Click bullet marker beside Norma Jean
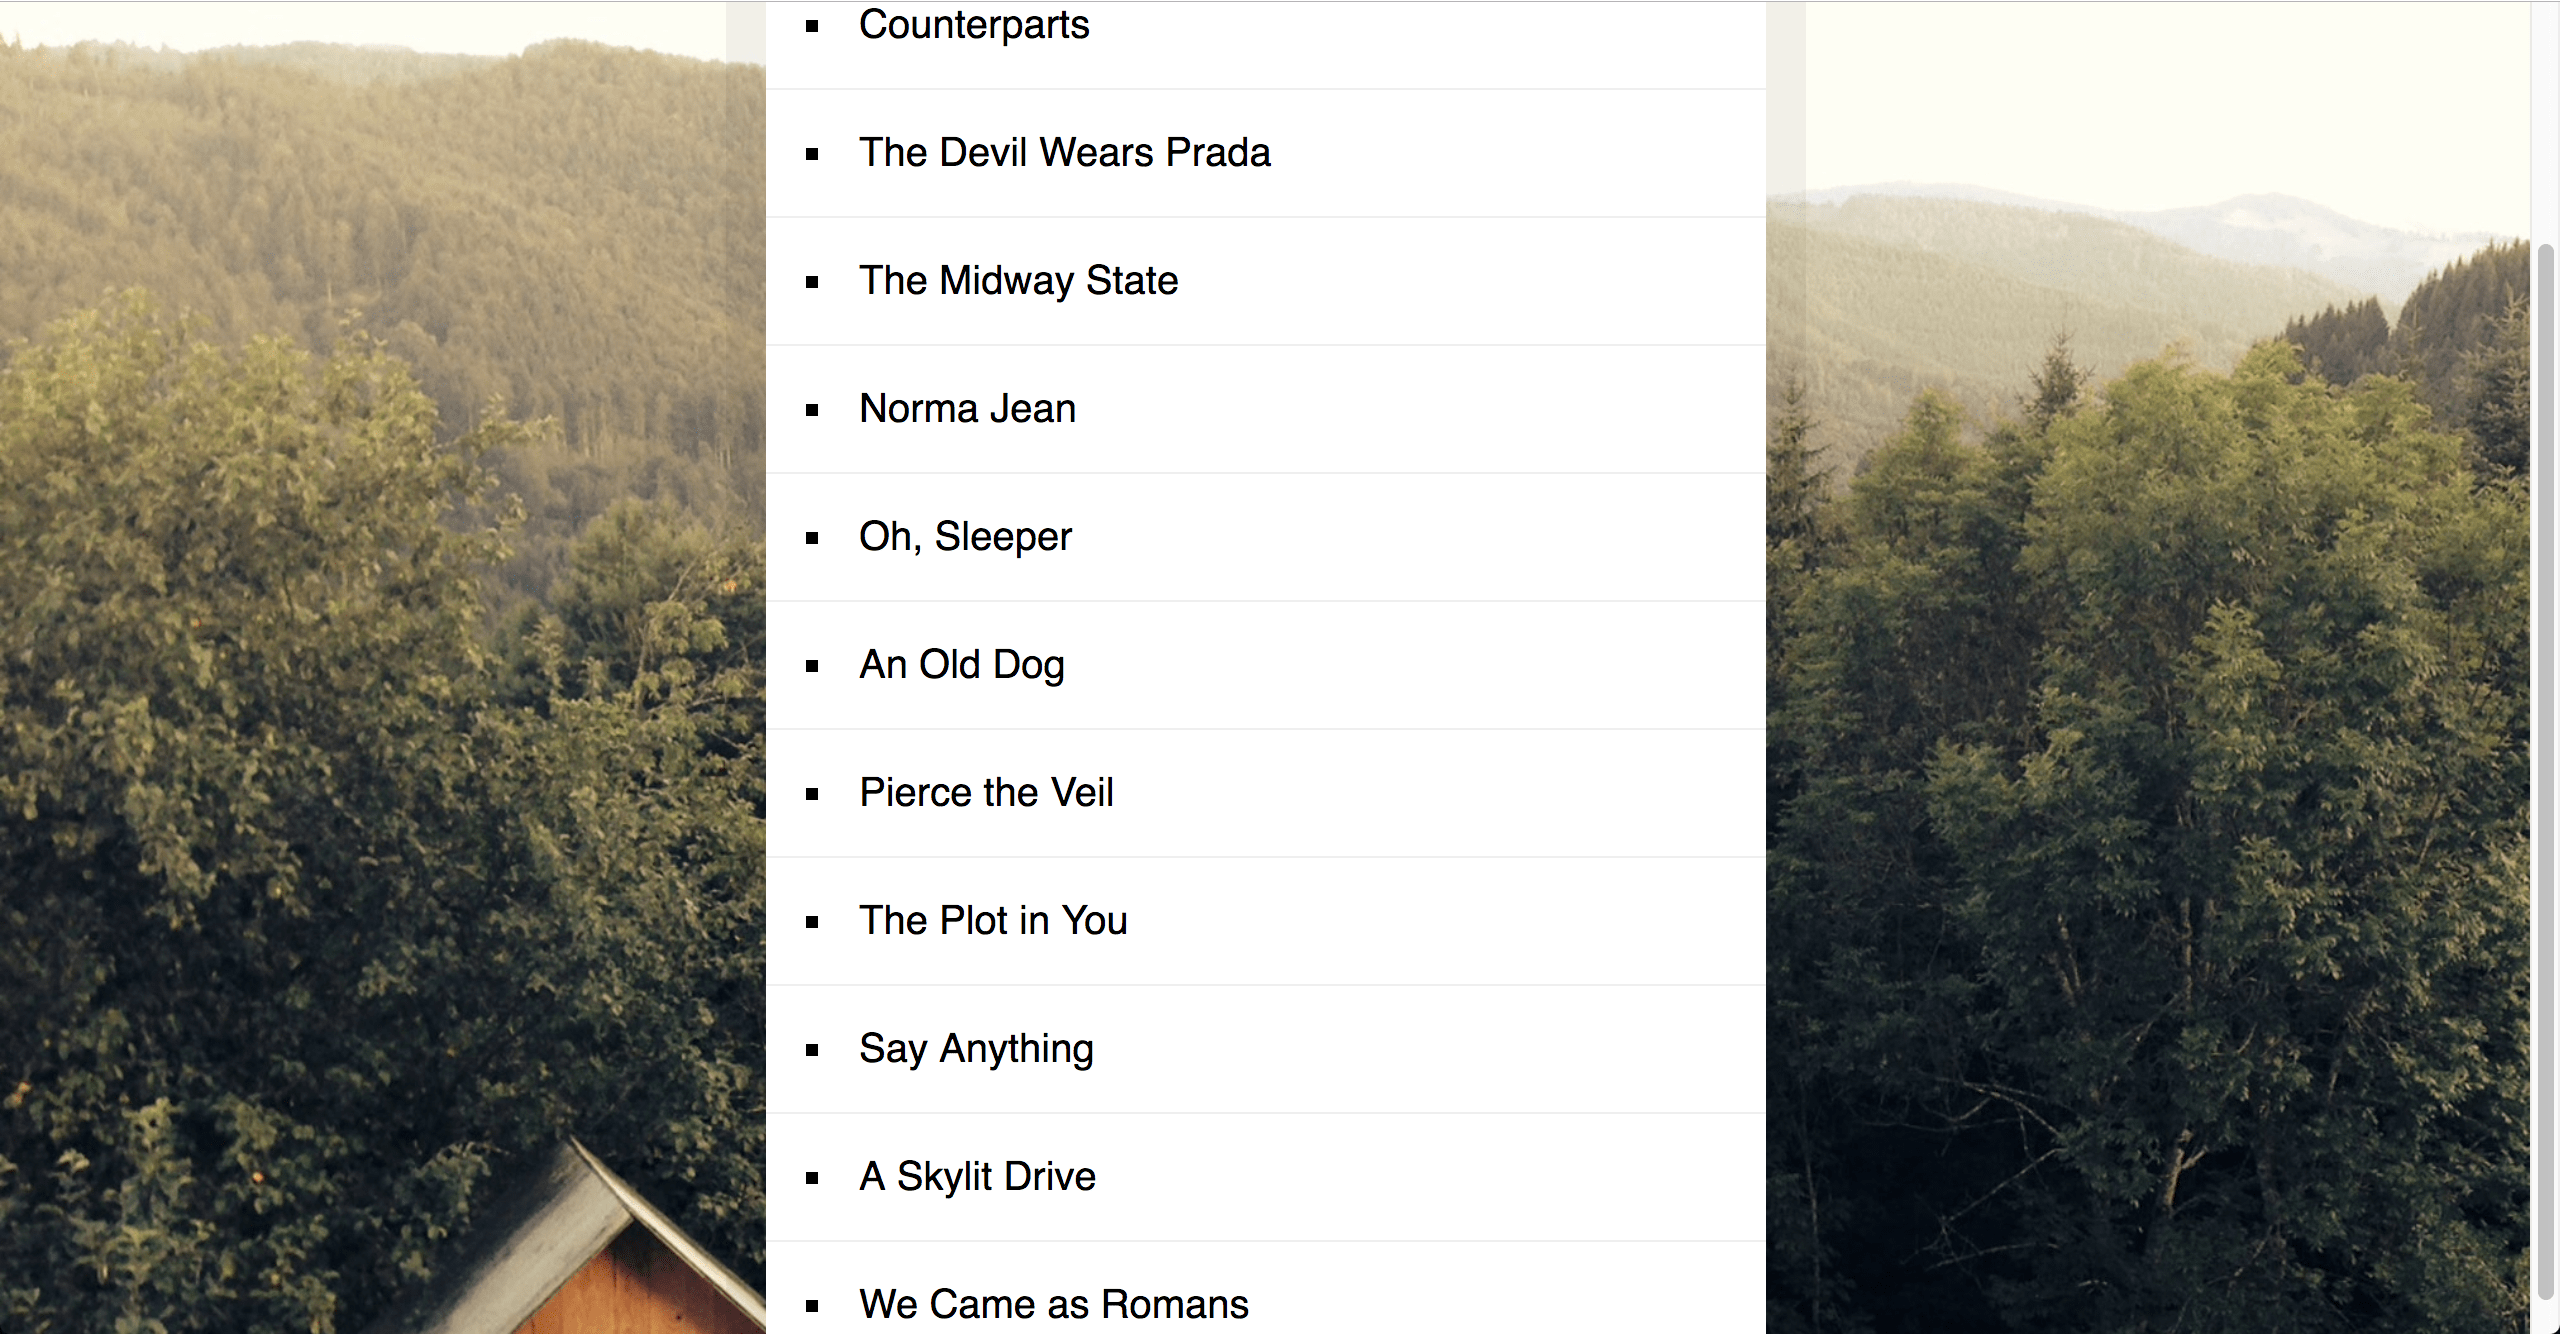2560x1334 pixels. click(812, 410)
